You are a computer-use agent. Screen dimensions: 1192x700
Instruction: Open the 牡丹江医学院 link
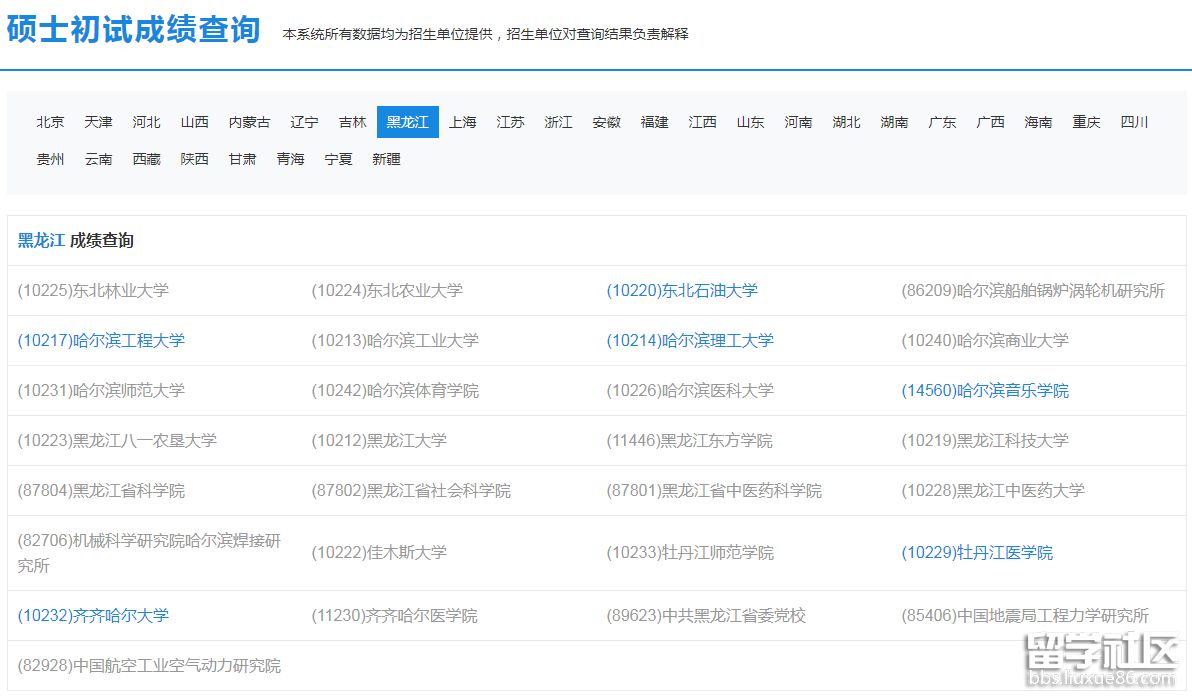click(x=977, y=552)
